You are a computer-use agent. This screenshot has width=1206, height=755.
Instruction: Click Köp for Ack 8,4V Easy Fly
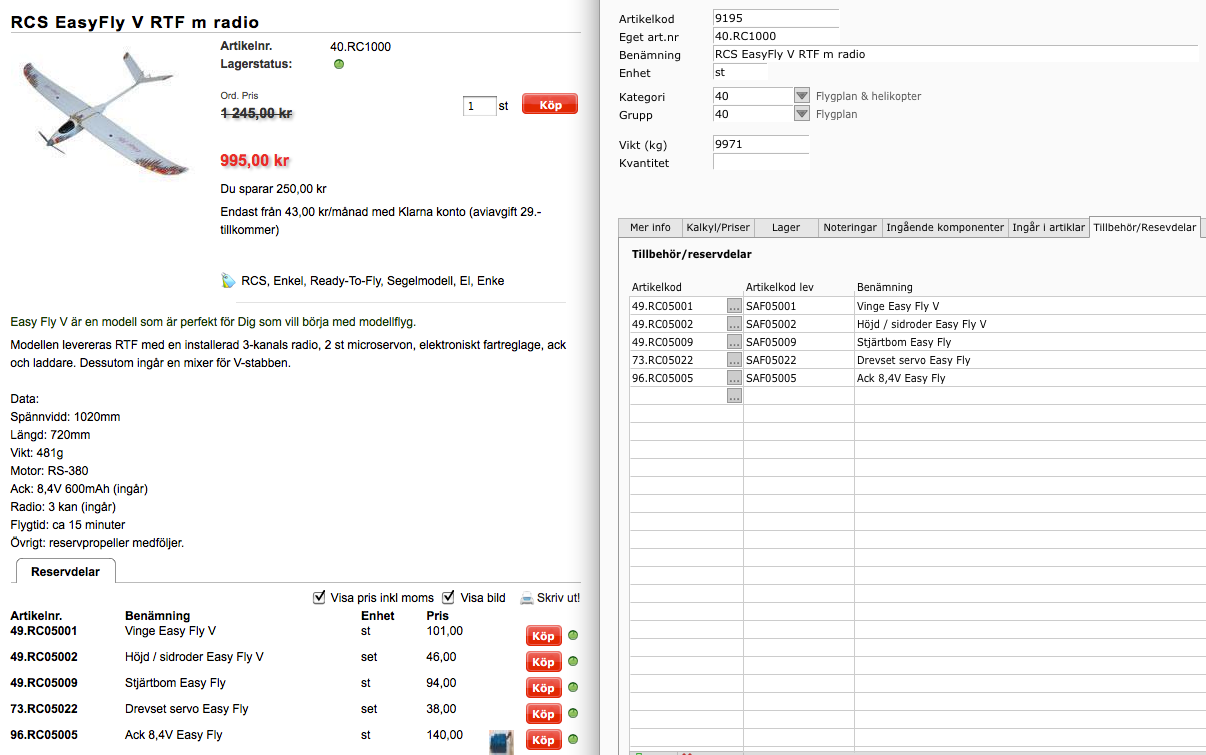point(543,740)
